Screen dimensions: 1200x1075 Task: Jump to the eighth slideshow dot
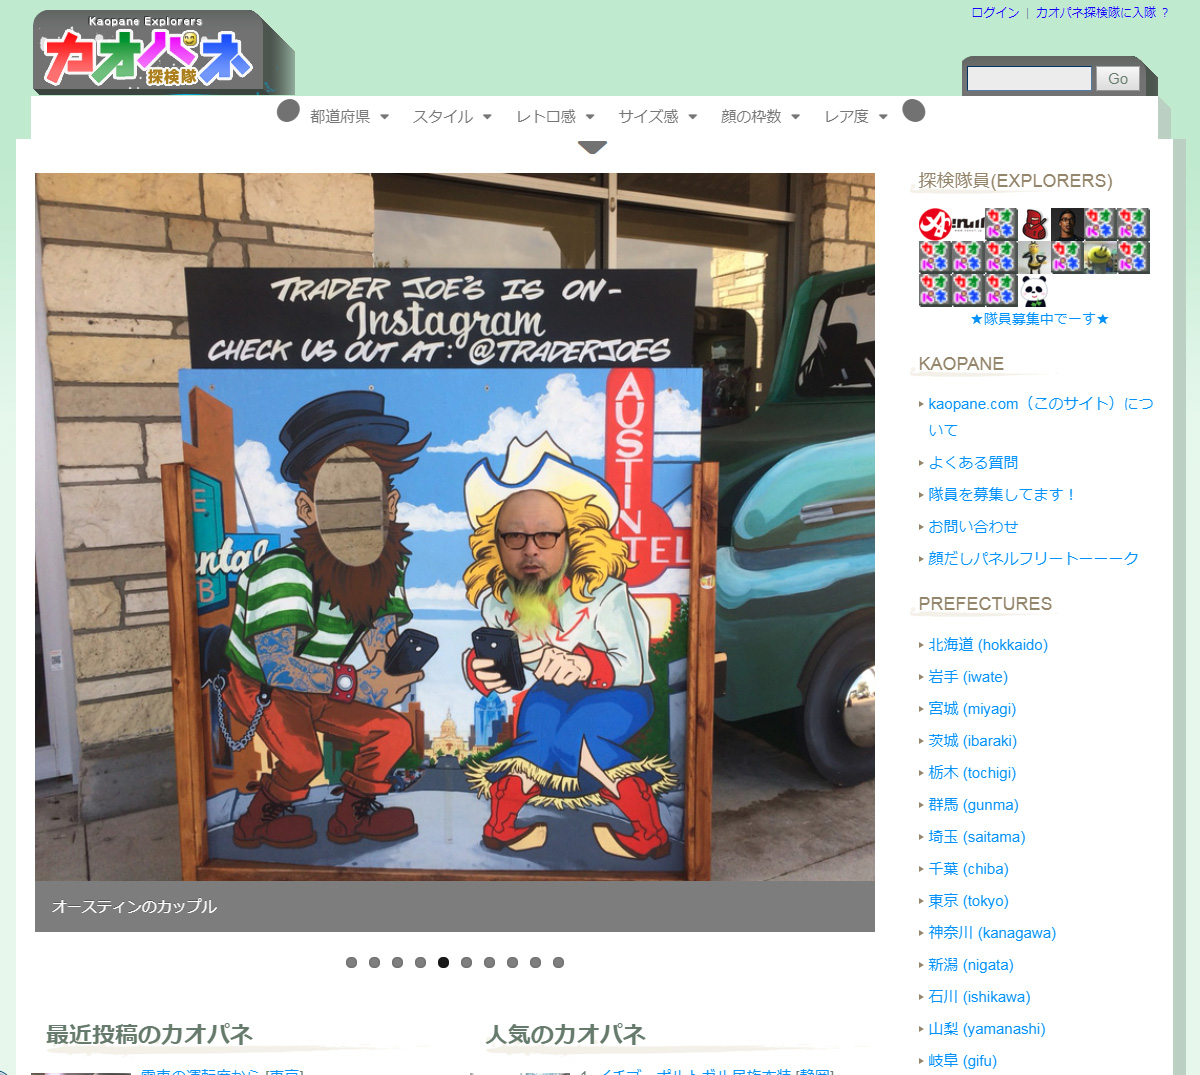click(512, 962)
